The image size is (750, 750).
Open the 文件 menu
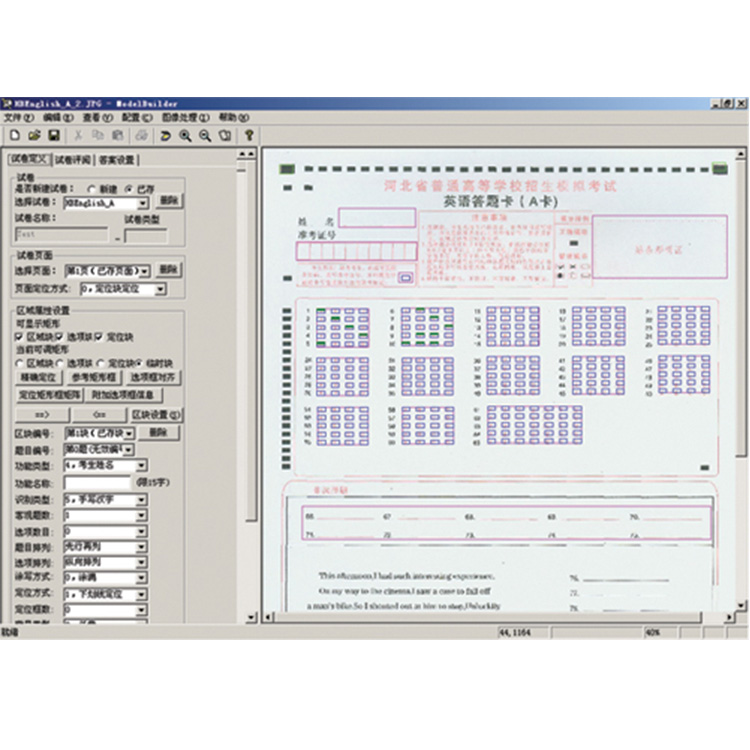pyautogui.click(x=19, y=117)
